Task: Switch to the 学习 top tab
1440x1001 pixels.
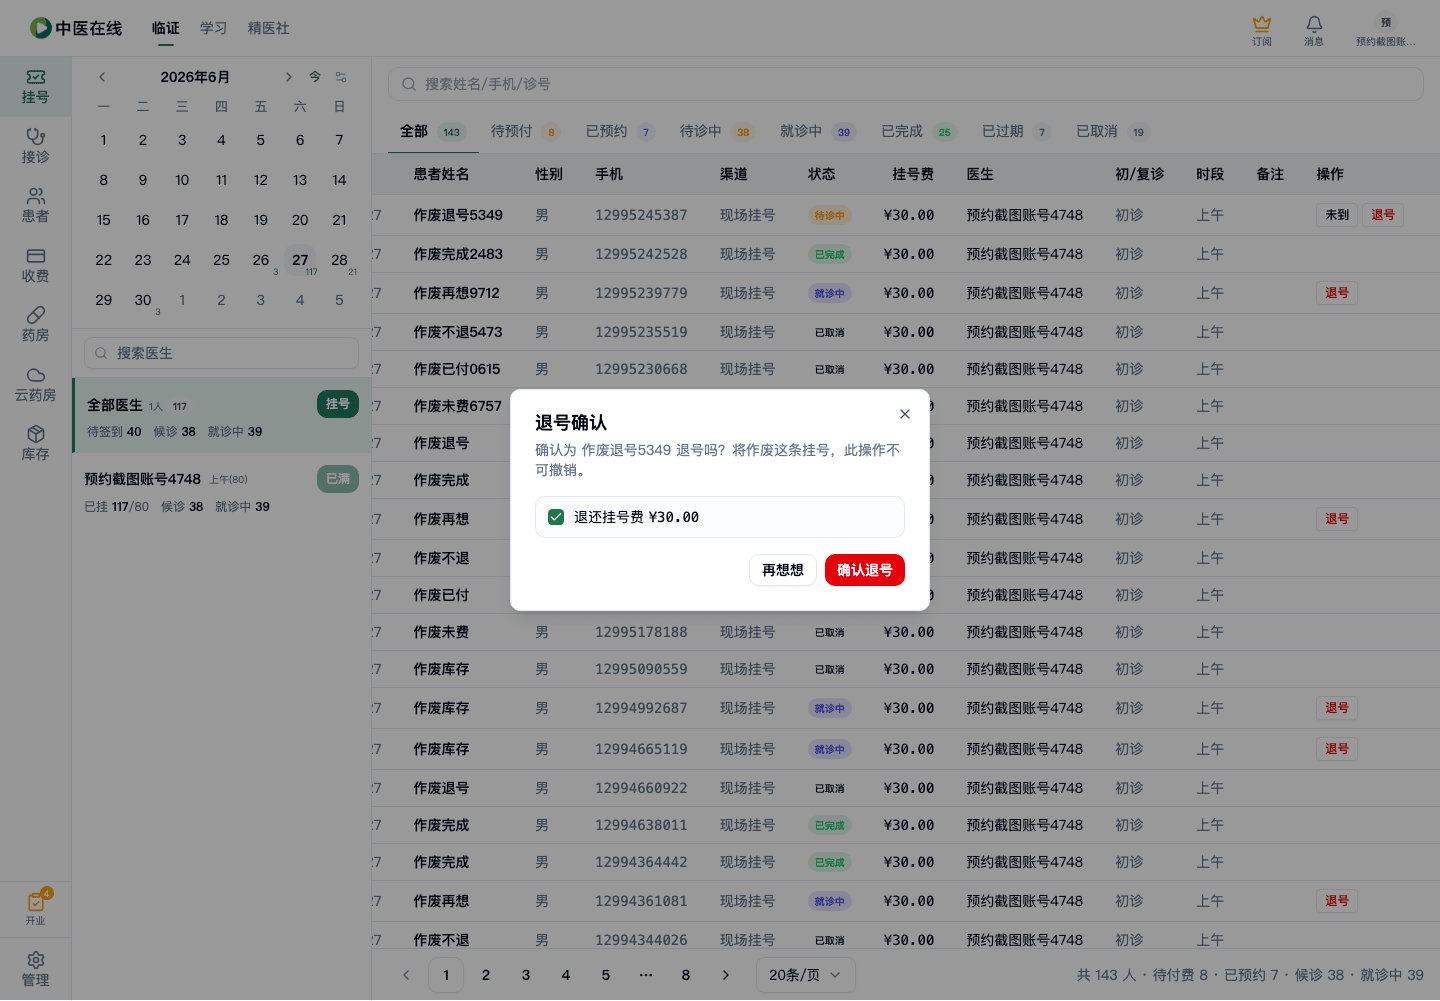Action: pos(213,28)
